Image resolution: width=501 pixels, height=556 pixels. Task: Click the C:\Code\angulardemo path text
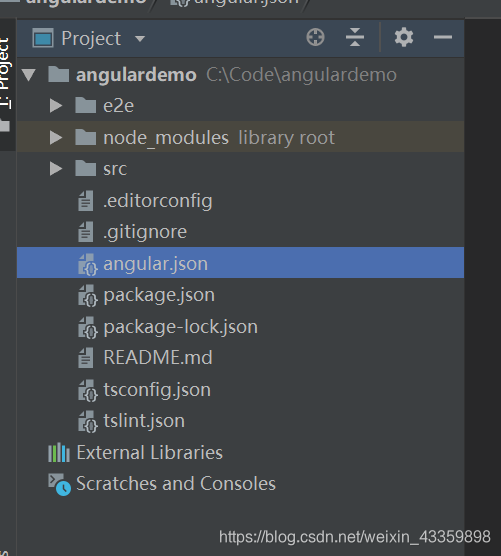(301, 75)
